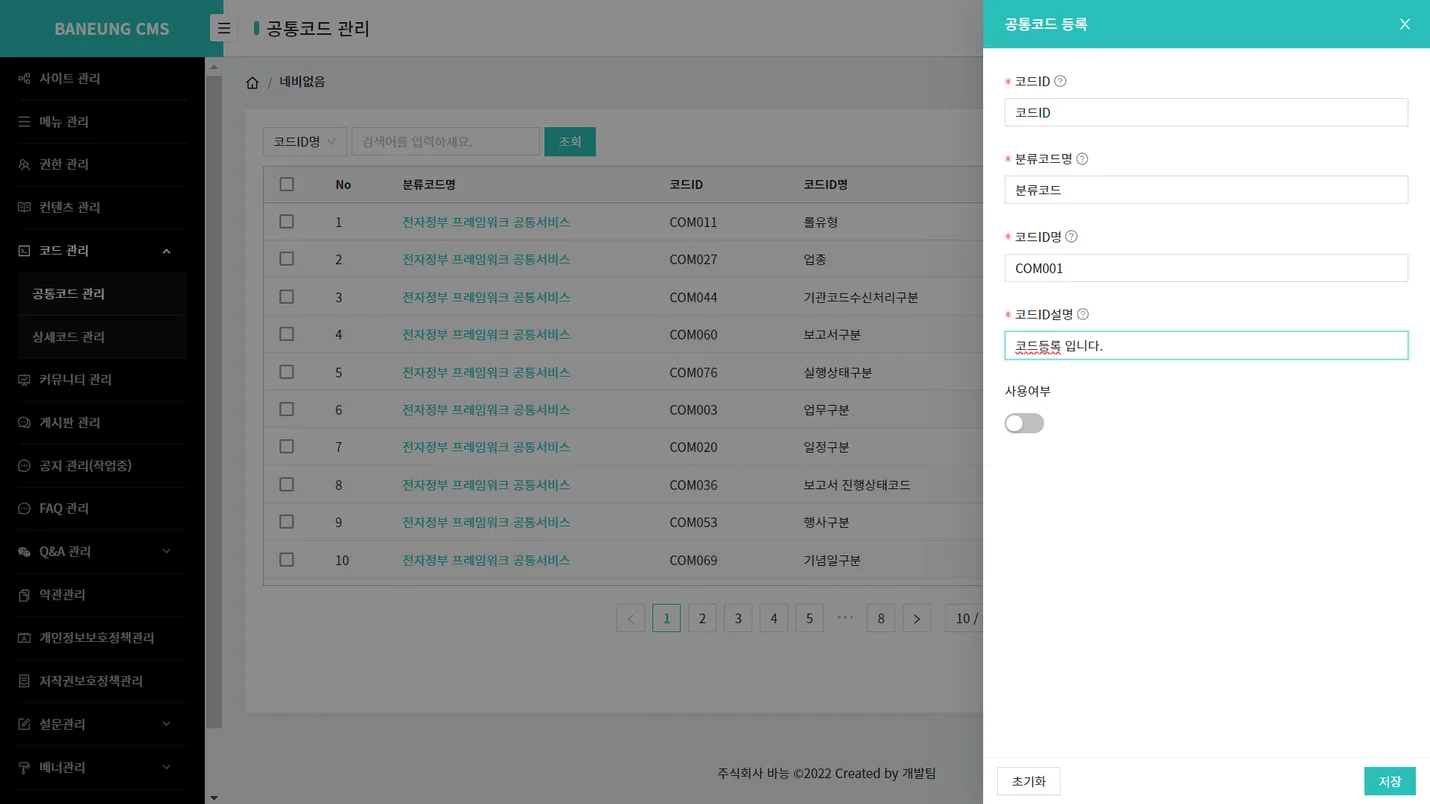Viewport: 1430px width, 804px height.
Task: Click the pagination ellipsis to jump pages
Action: tap(845, 618)
